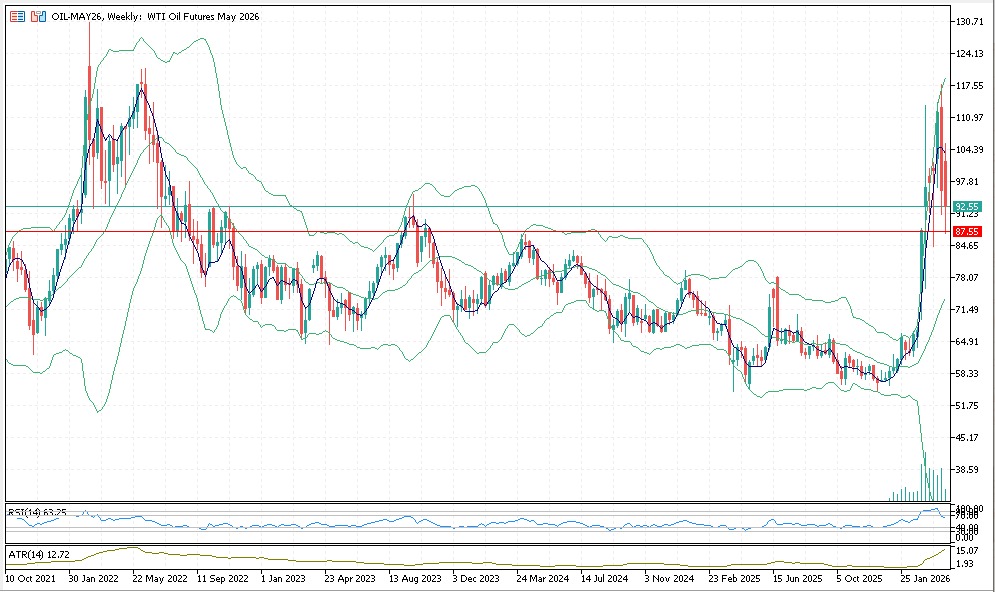995x592 pixels.
Task: Click 38.59 on the price scale
Action: click(968, 470)
